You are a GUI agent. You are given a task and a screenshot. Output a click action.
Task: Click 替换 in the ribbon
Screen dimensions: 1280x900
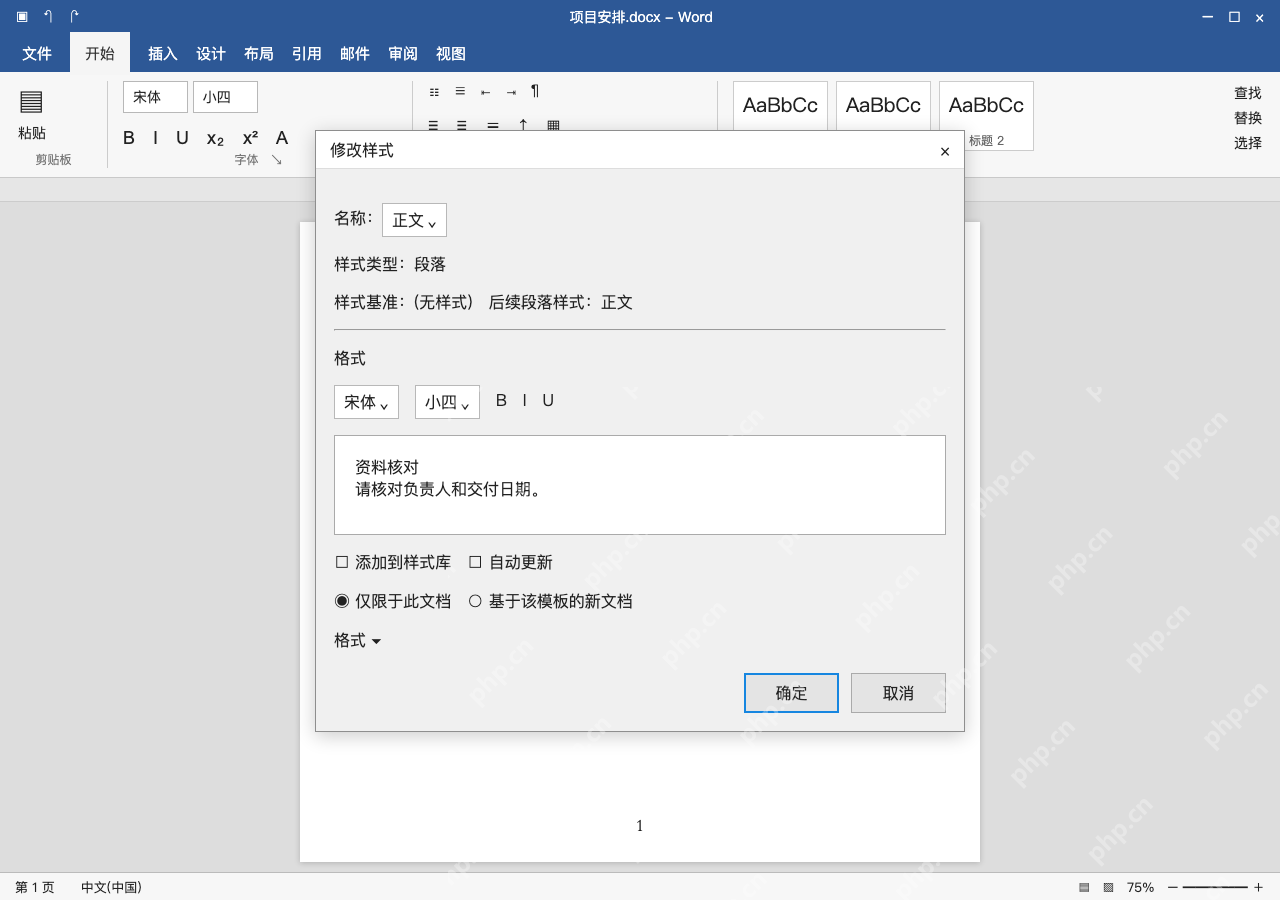[x=1248, y=118]
